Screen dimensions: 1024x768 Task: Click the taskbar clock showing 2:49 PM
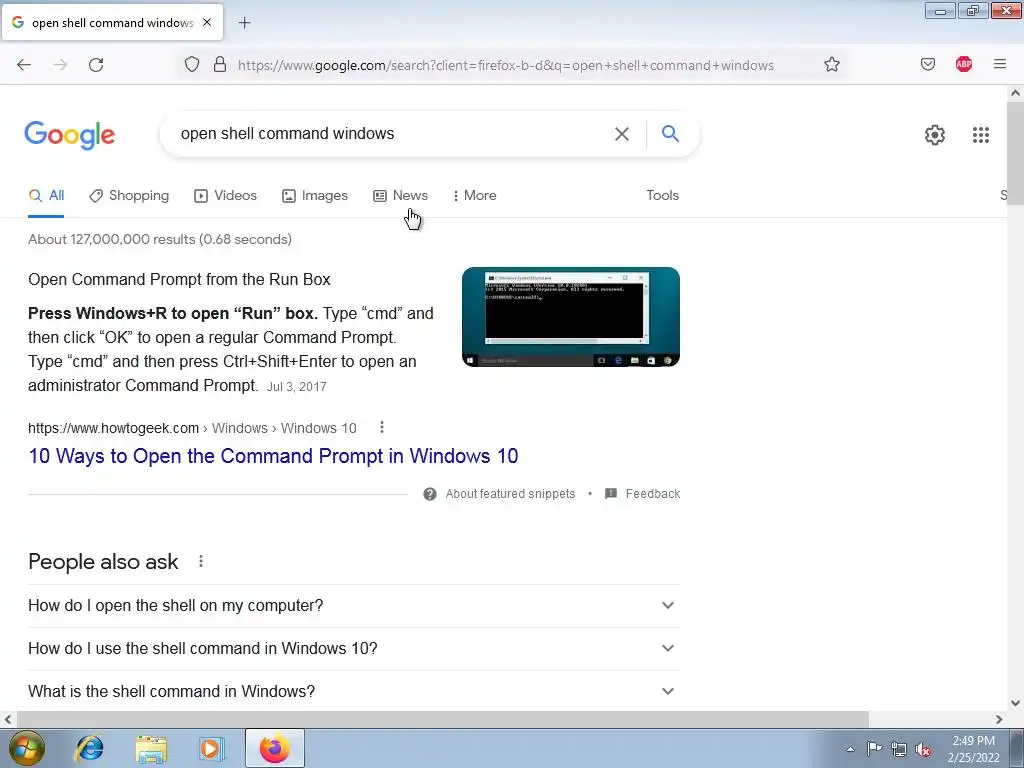coord(973,749)
